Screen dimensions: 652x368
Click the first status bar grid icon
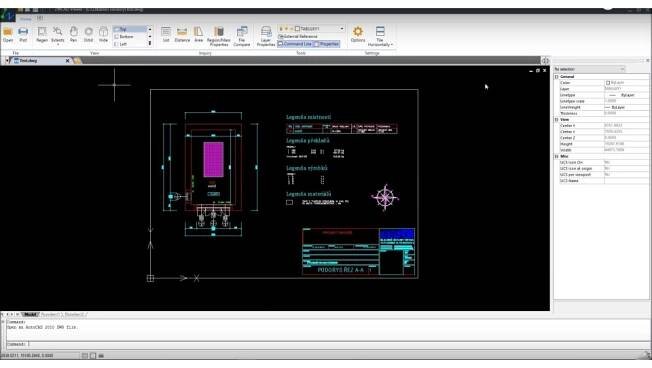85,356
